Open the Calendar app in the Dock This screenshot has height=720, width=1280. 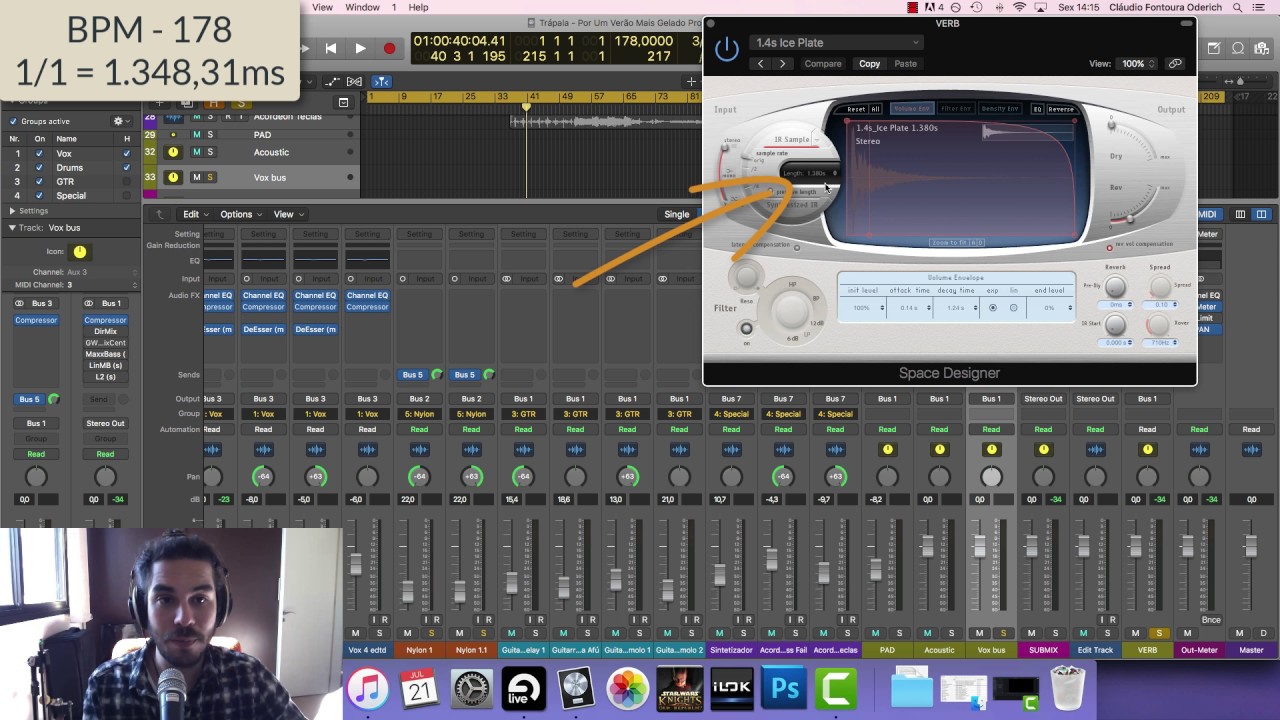tap(419, 688)
